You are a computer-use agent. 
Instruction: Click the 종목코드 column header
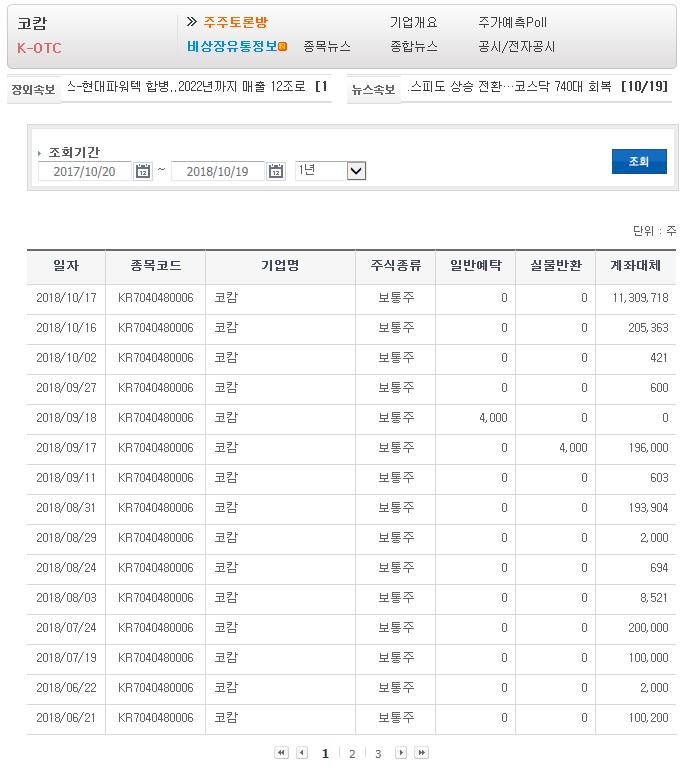pyautogui.click(x=155, y=266)
